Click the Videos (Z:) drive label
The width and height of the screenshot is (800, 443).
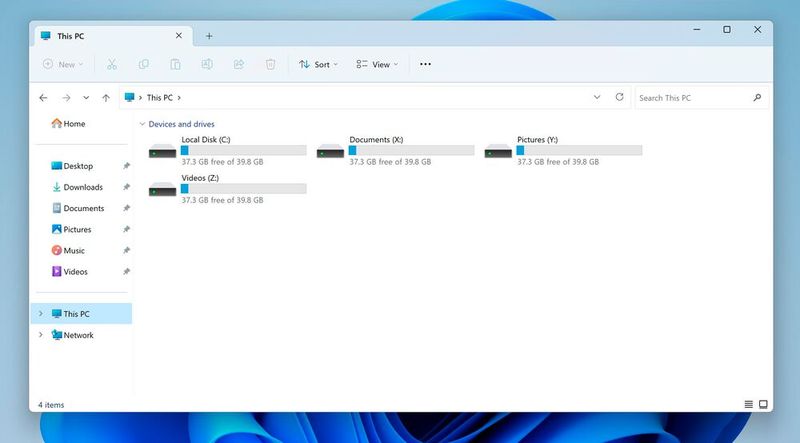click(200, 178)
